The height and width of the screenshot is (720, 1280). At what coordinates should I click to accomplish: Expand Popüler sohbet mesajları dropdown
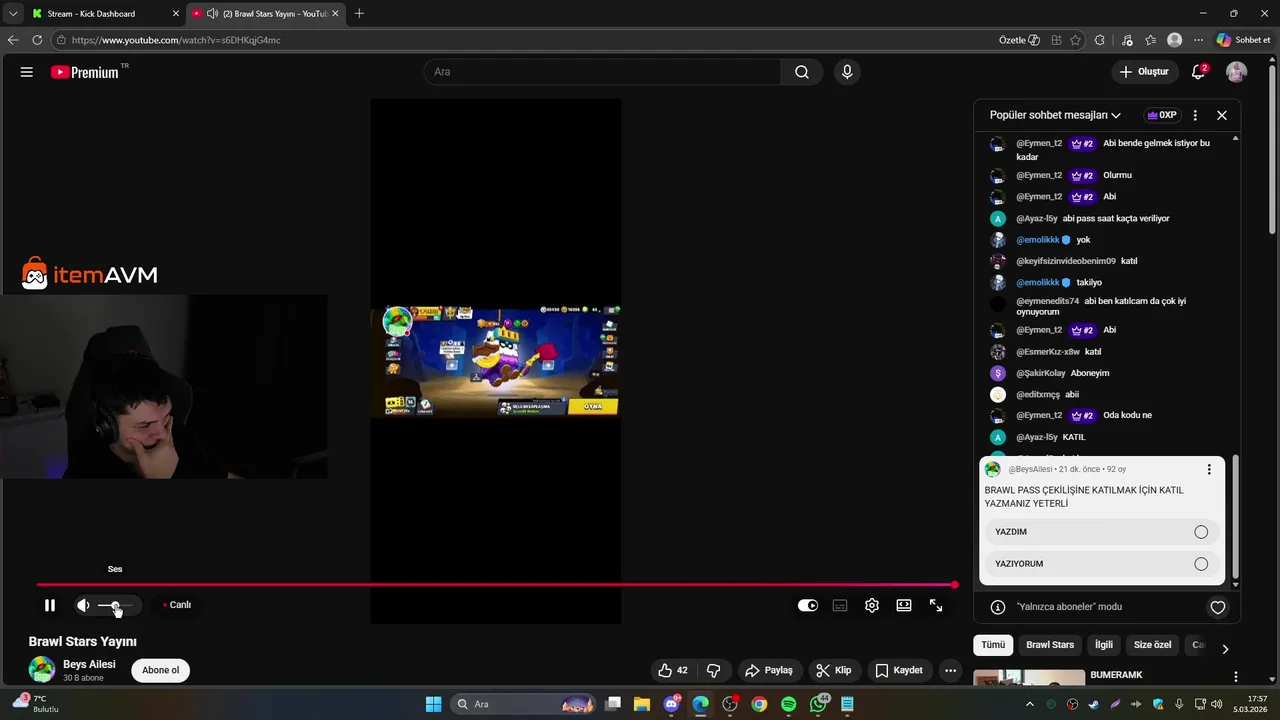coord(1055,115)
